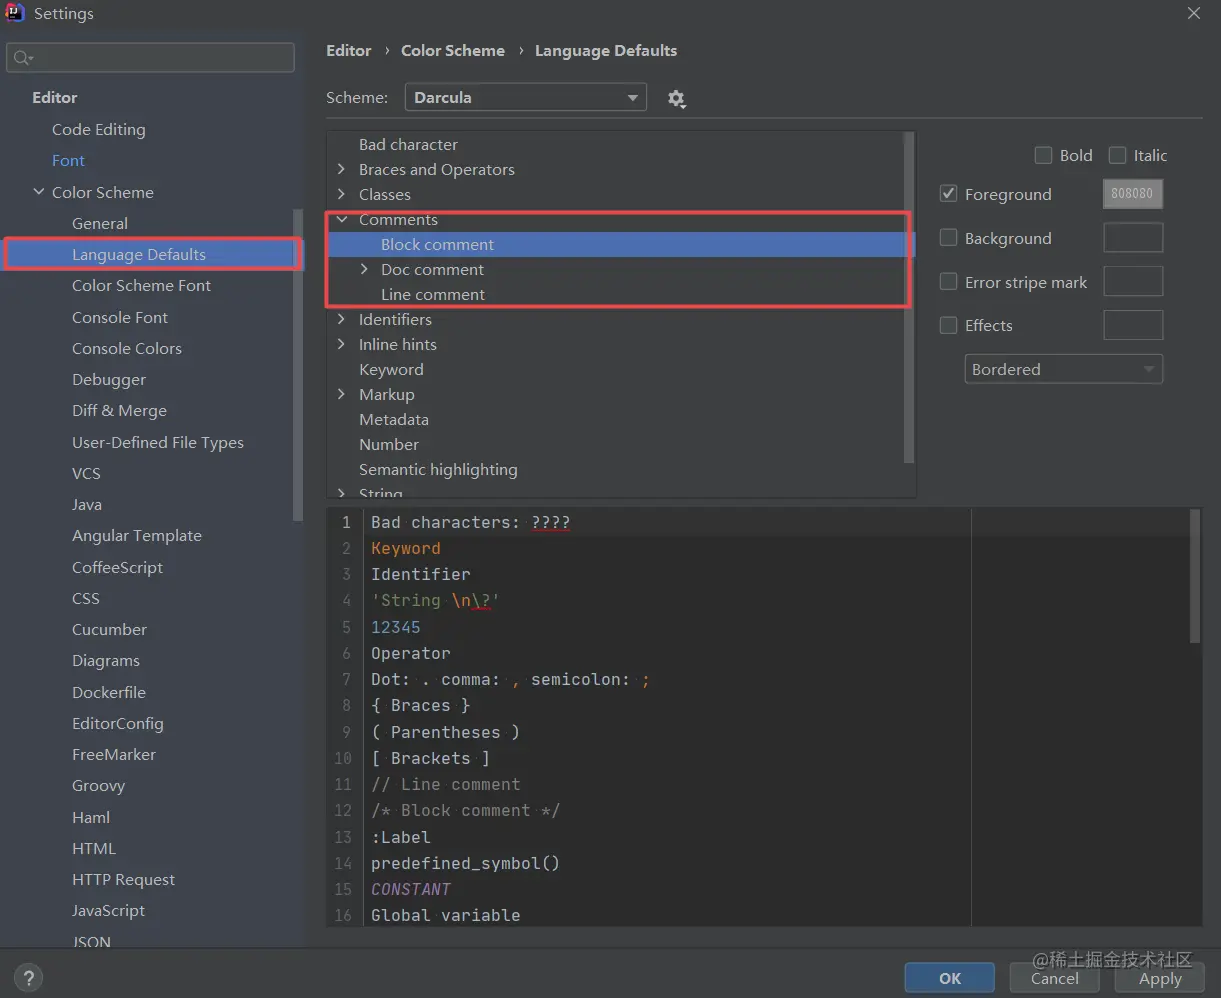Select Line comment in the list
This screenshot has height=998, width=1221.
pyautogui.click(x=433, y=294)
